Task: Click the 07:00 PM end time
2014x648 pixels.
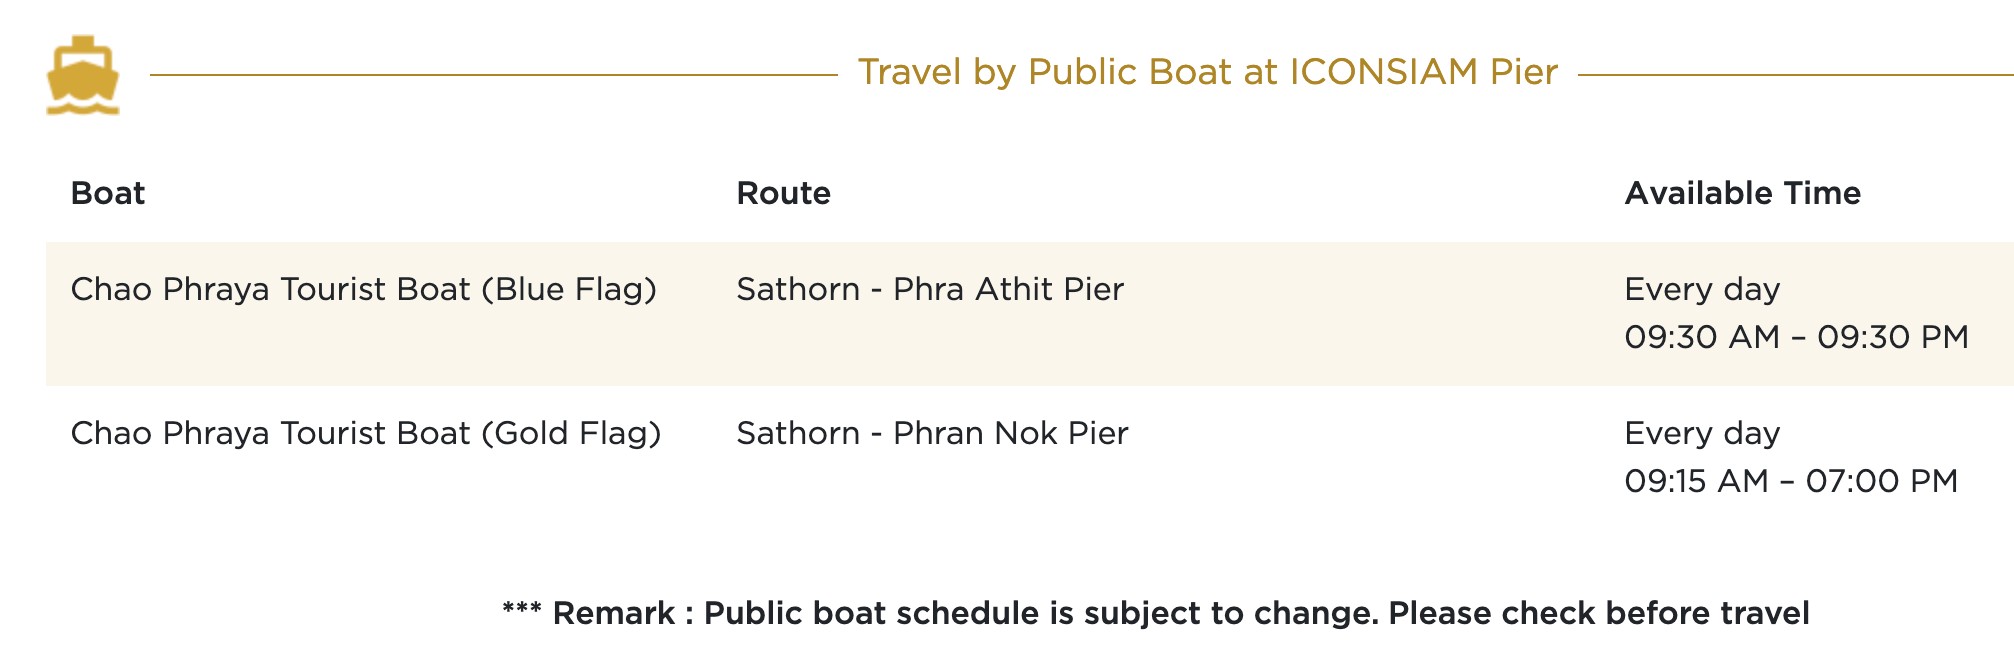Action: 1882,481
